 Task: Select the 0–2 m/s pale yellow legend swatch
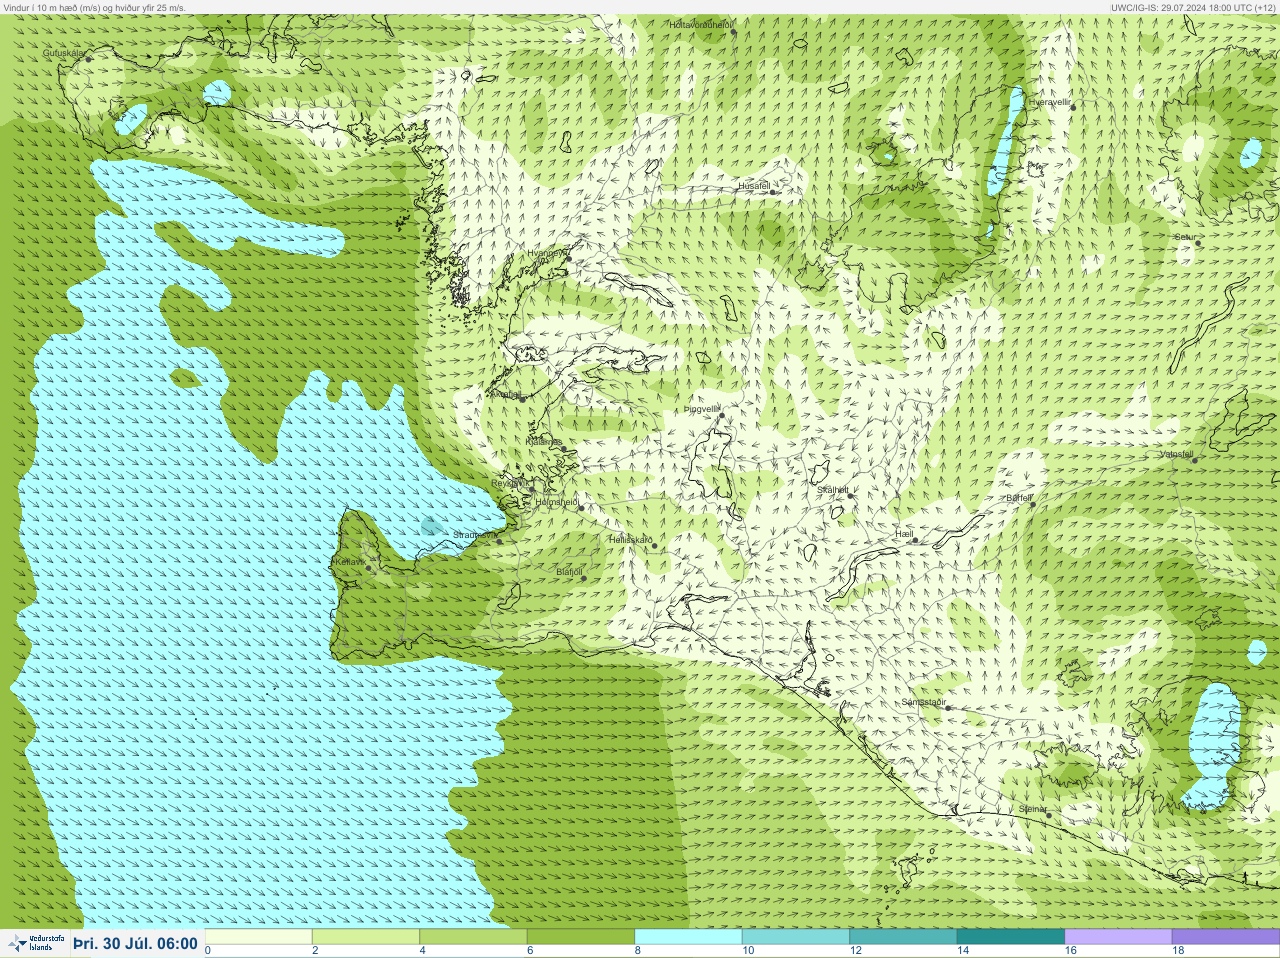point(258,937)
